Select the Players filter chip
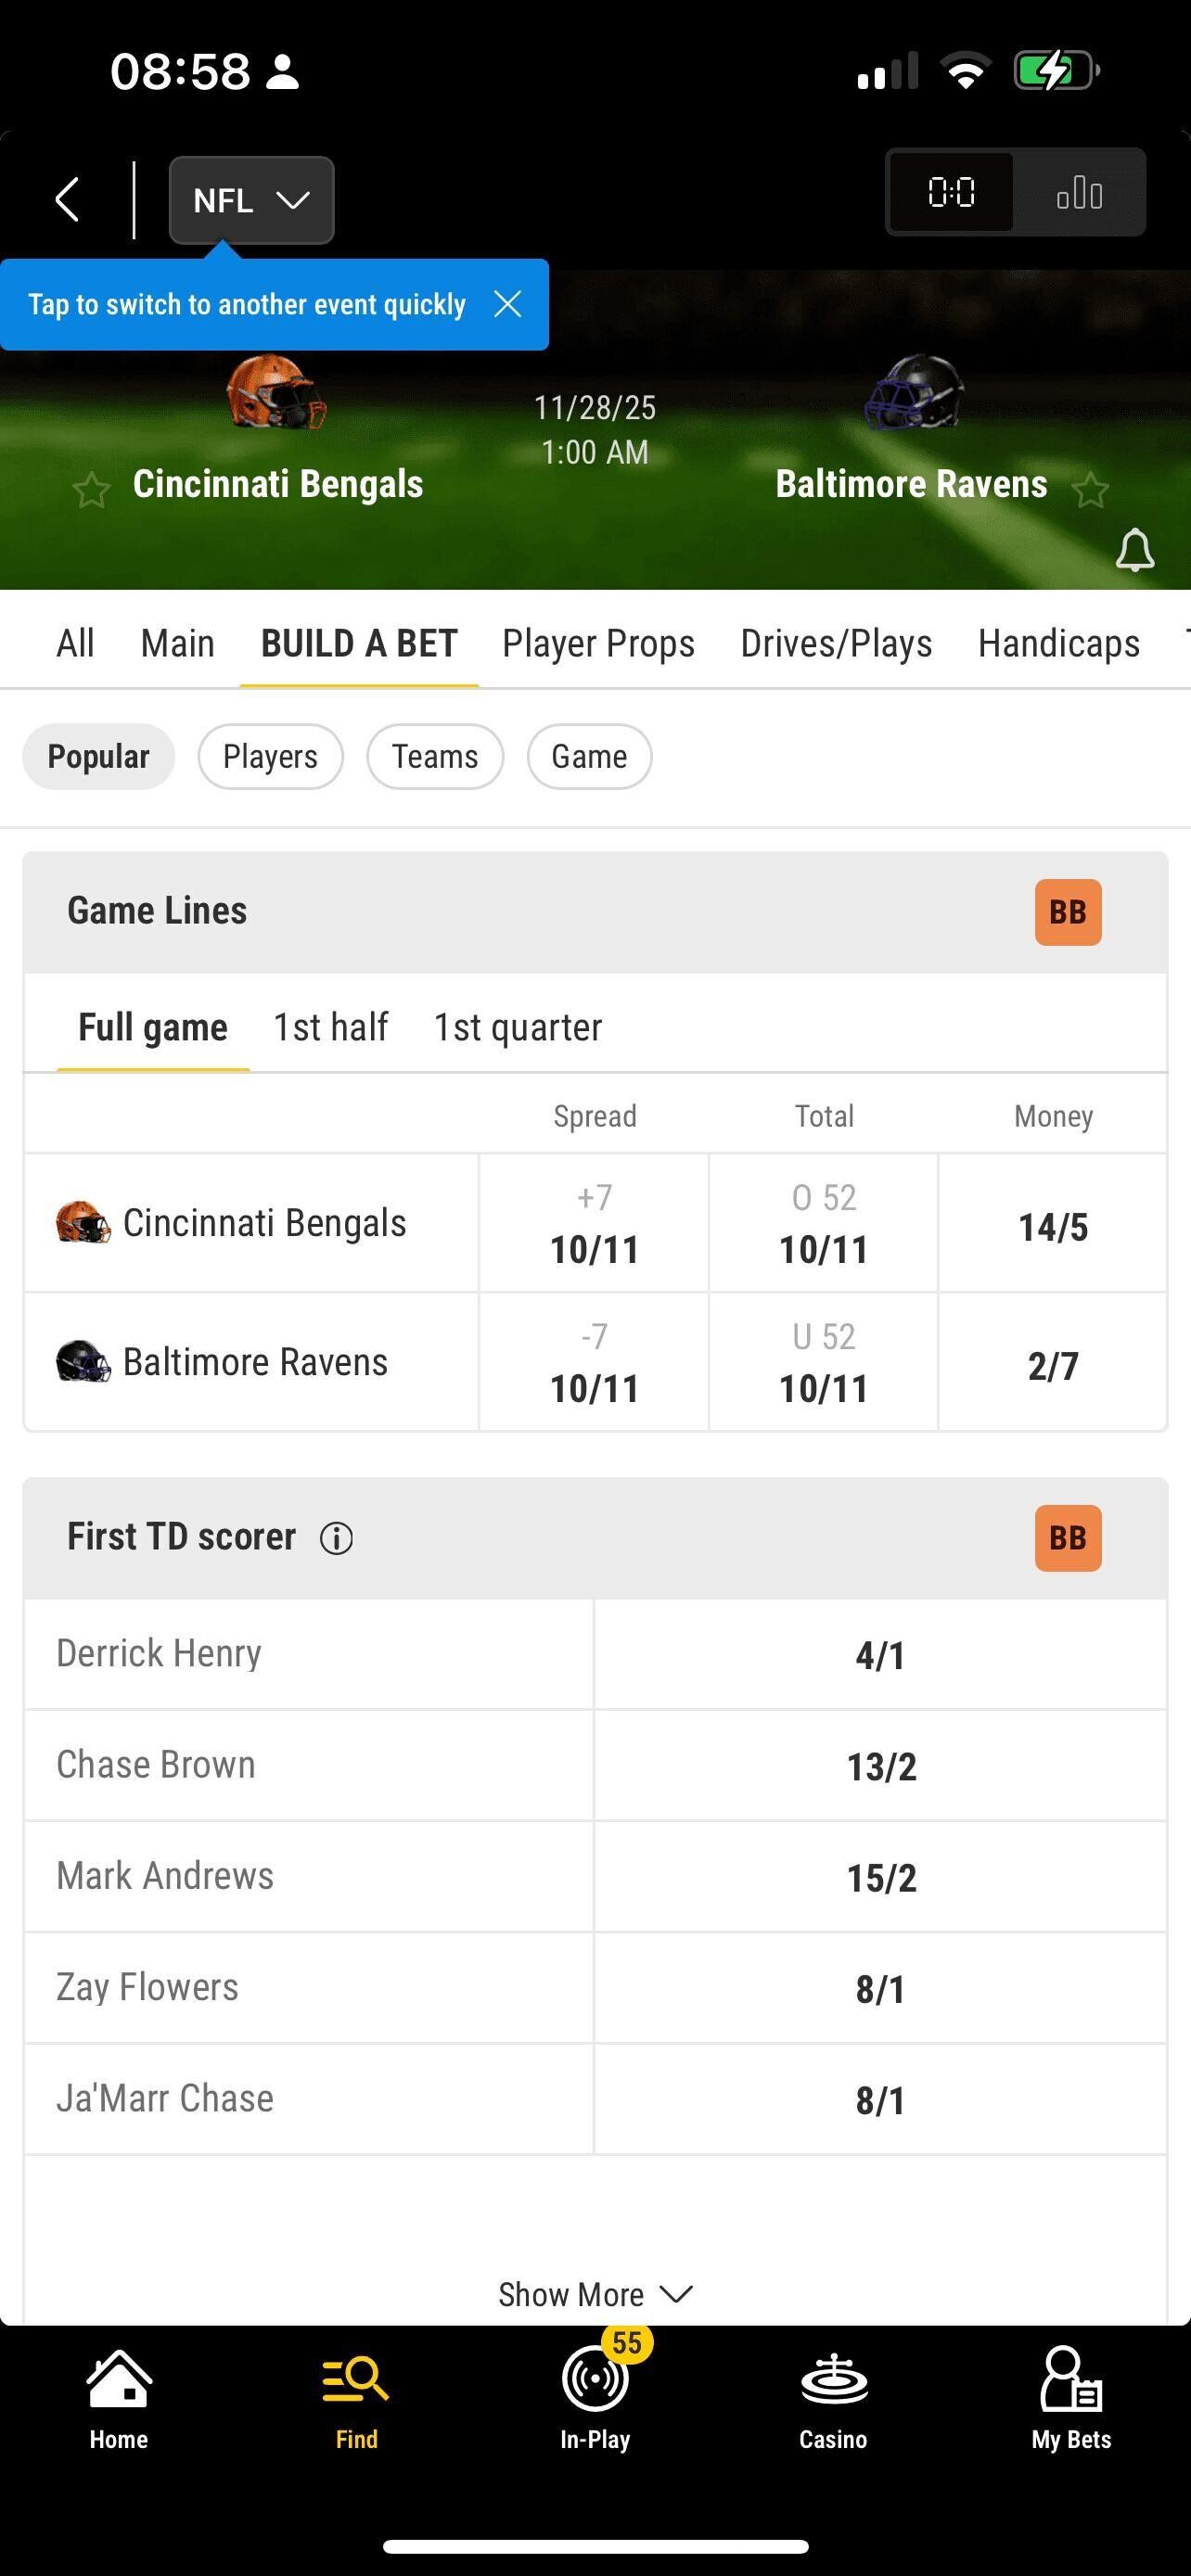The width and height of the screenshot is (1191, 2576). pyautogui.click(x=270, y=756)
